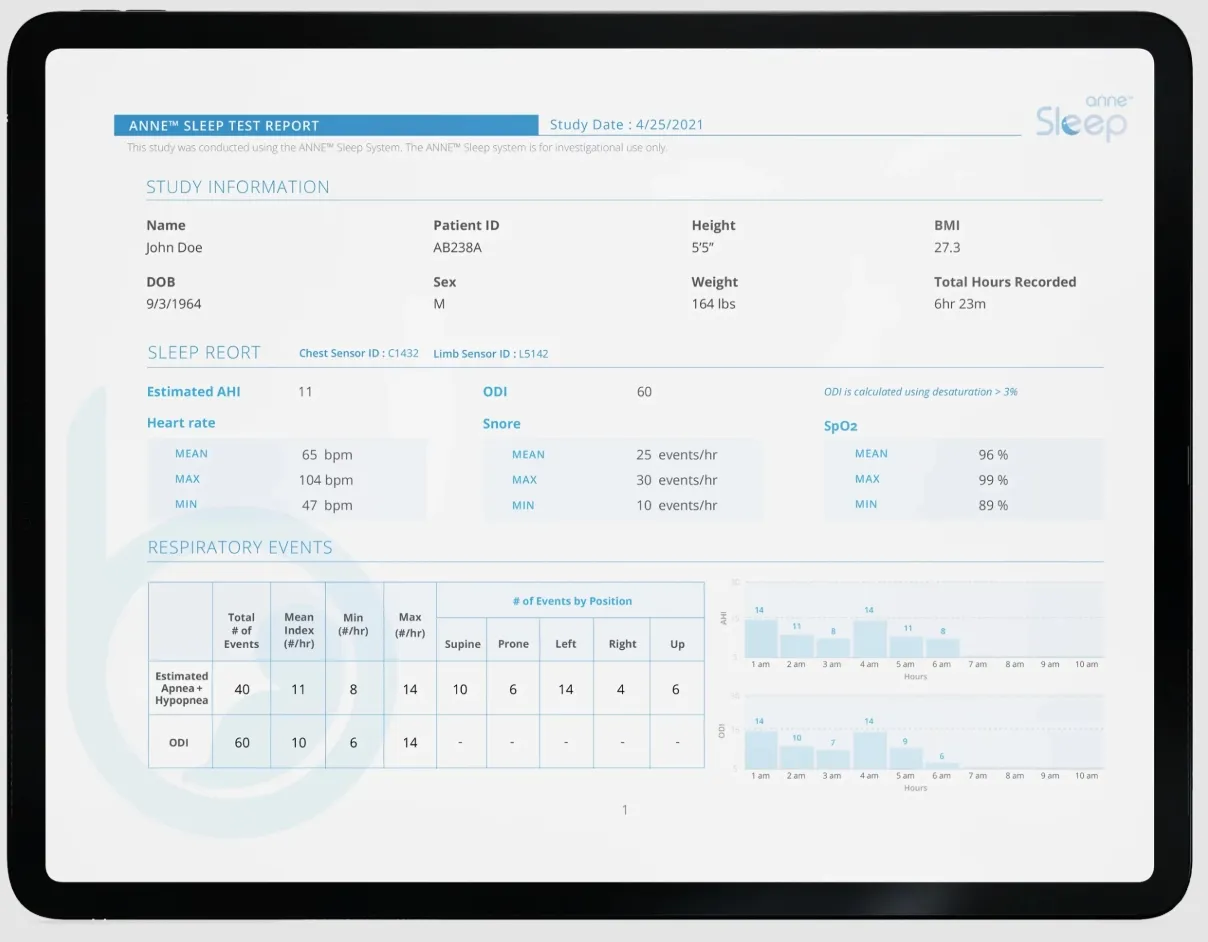Viewport: 1208px width, 942px height.
Task: Click the Estimated Apnea + Hypopnea row label
Action: (182, 688)
